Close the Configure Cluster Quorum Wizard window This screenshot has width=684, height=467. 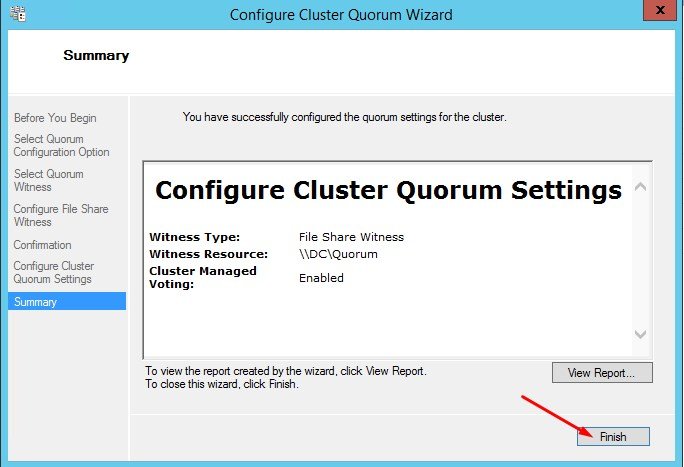click(x=660, y=10)
